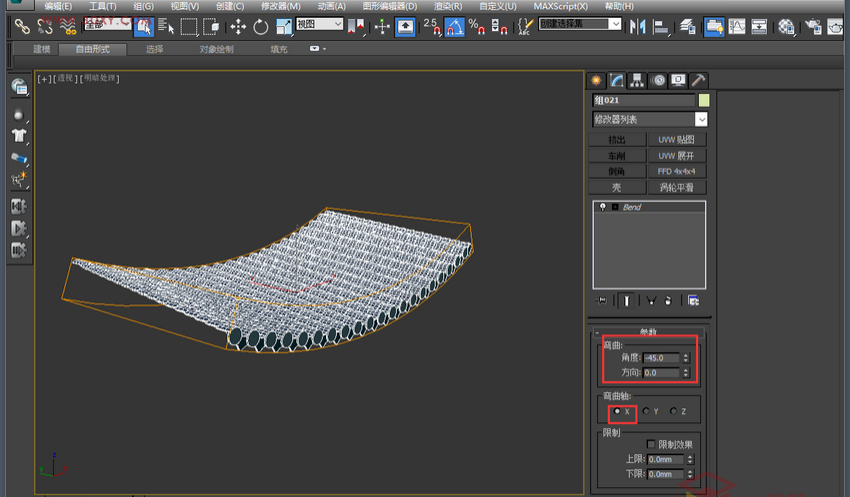Select the Y bend axis radio button
850x497 pixels.
(x=647, y=411)
